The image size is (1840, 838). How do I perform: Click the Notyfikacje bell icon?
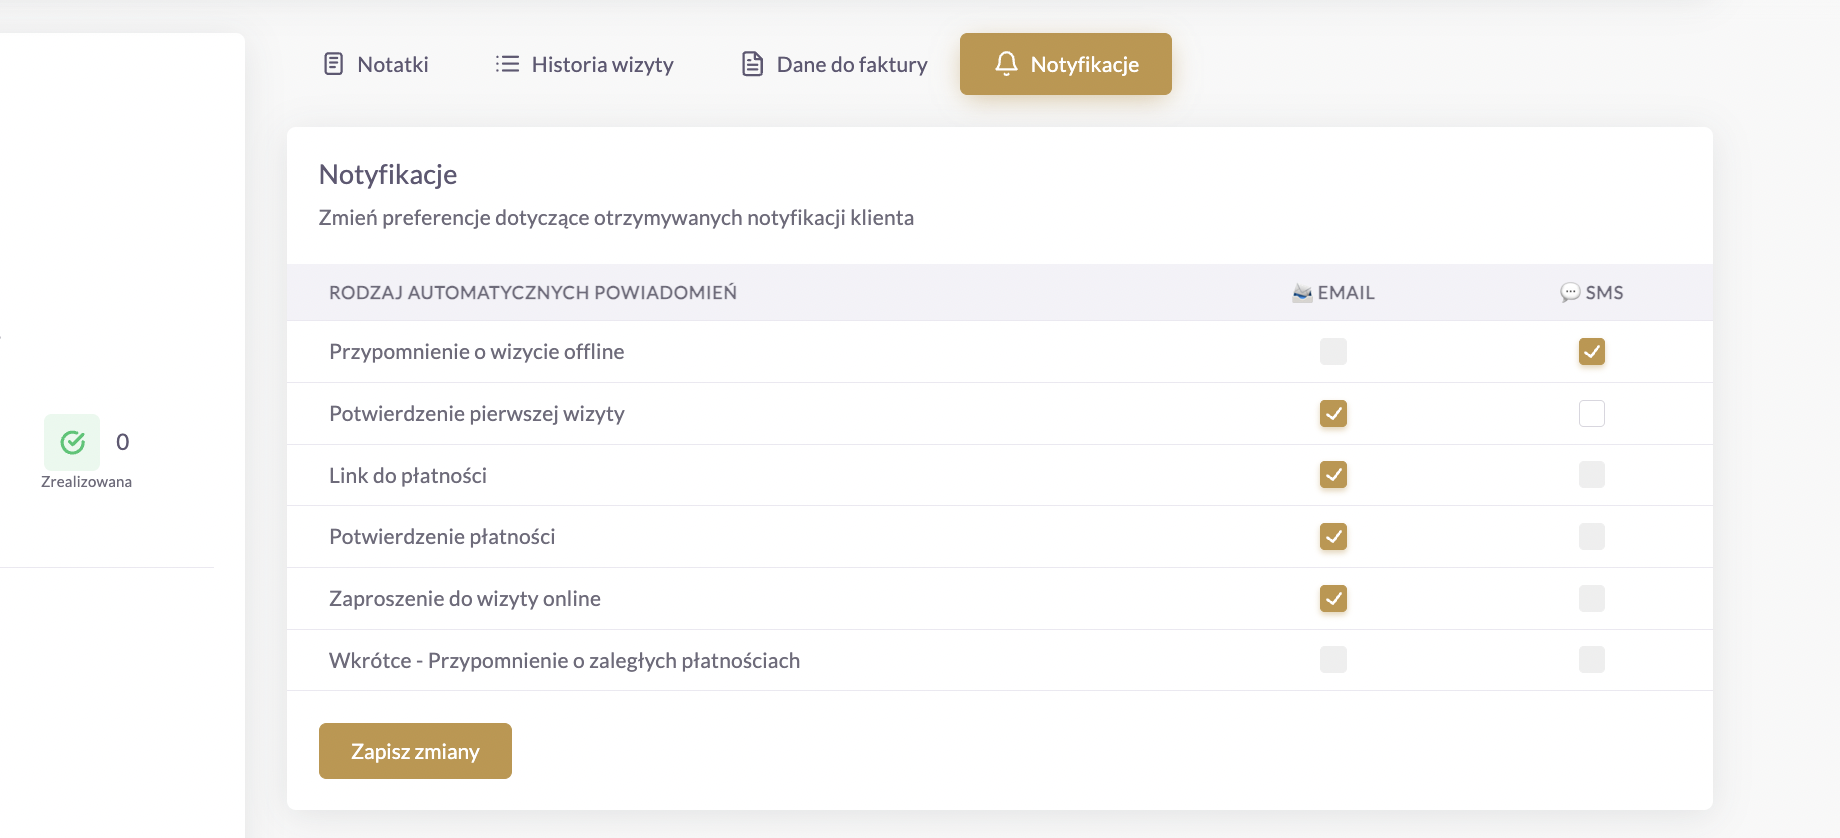pos(1006,64)
